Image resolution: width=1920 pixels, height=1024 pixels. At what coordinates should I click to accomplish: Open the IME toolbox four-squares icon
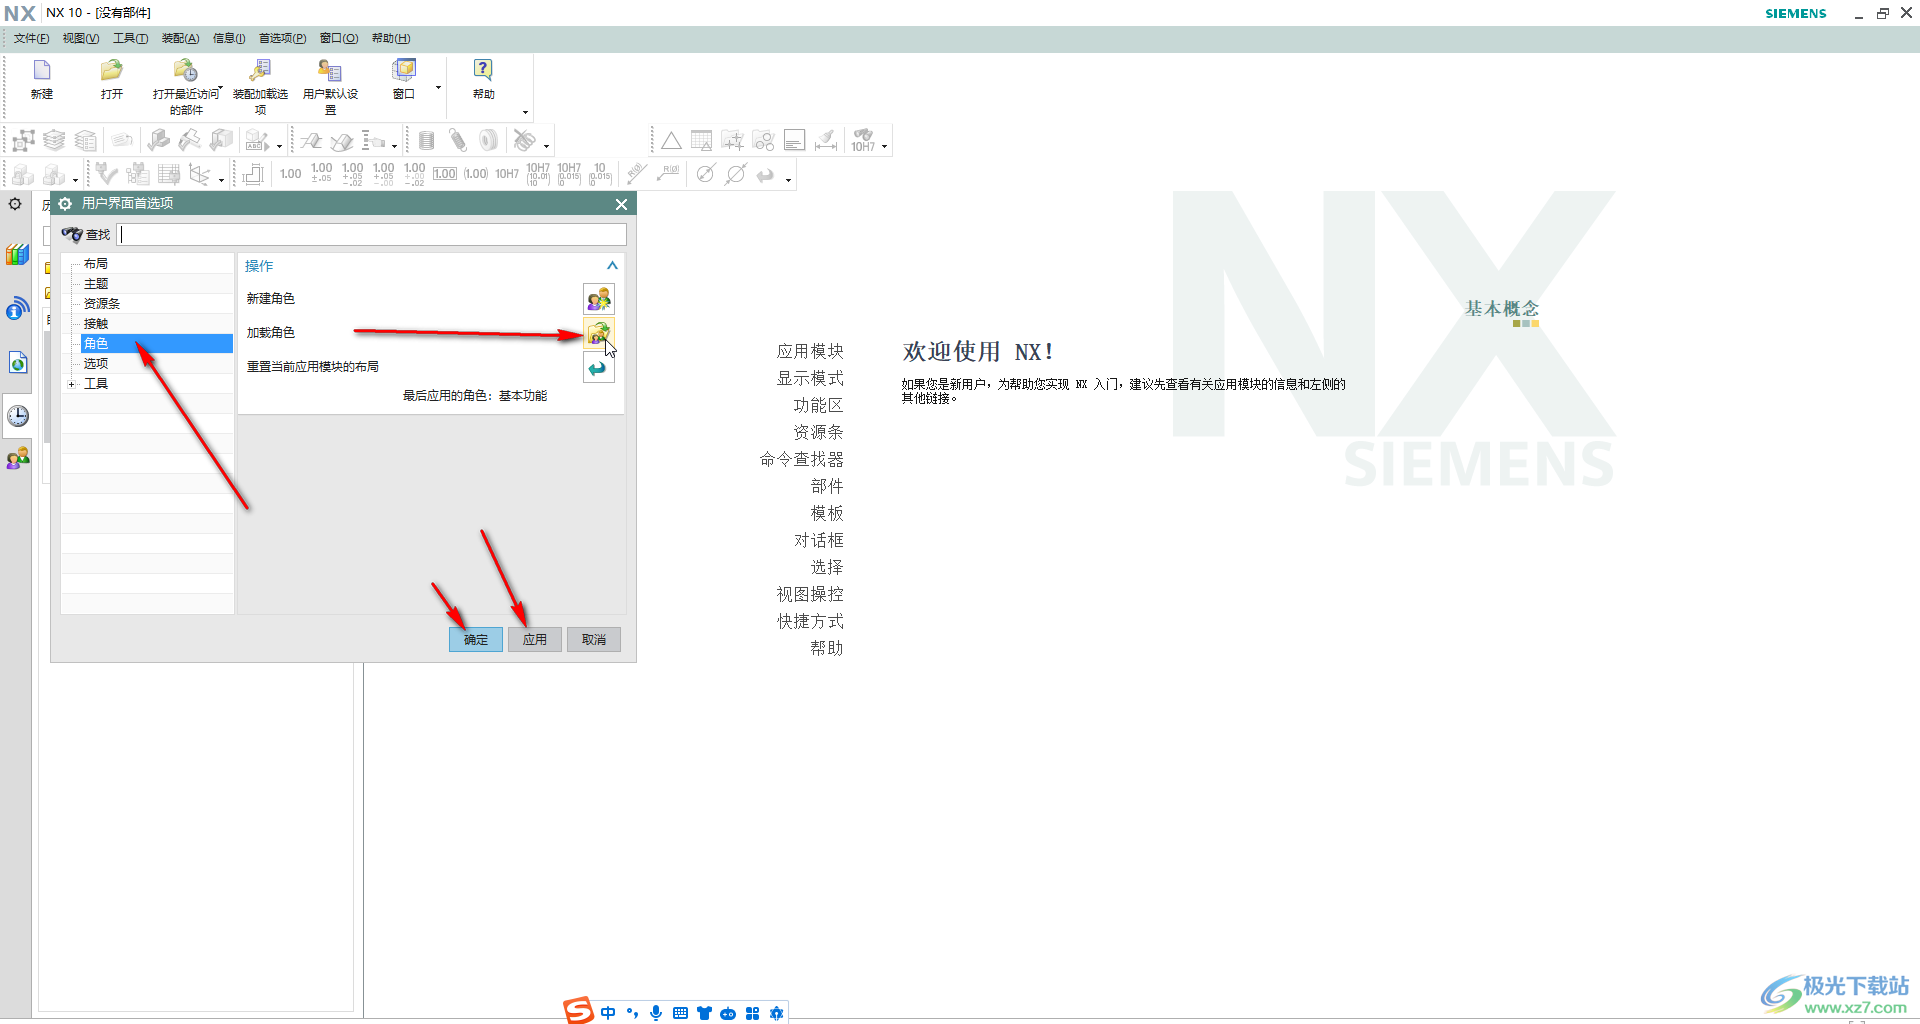pyautogui.click(x=752, y=1013)
